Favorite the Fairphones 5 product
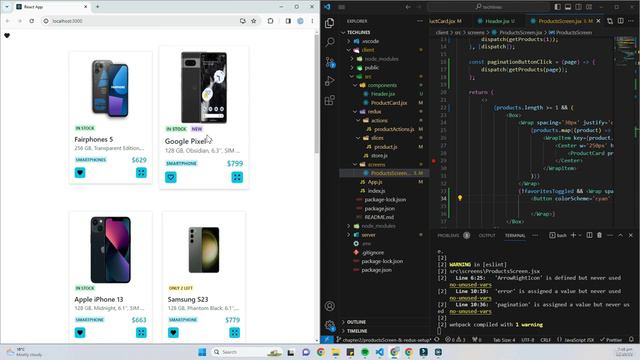The height and width of the screenshot is (360, 640). click(80, 173)
